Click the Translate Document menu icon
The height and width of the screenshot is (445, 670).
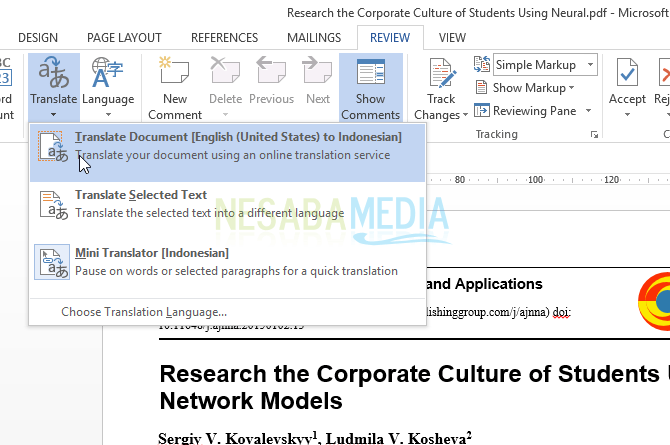tap(53, 147)
